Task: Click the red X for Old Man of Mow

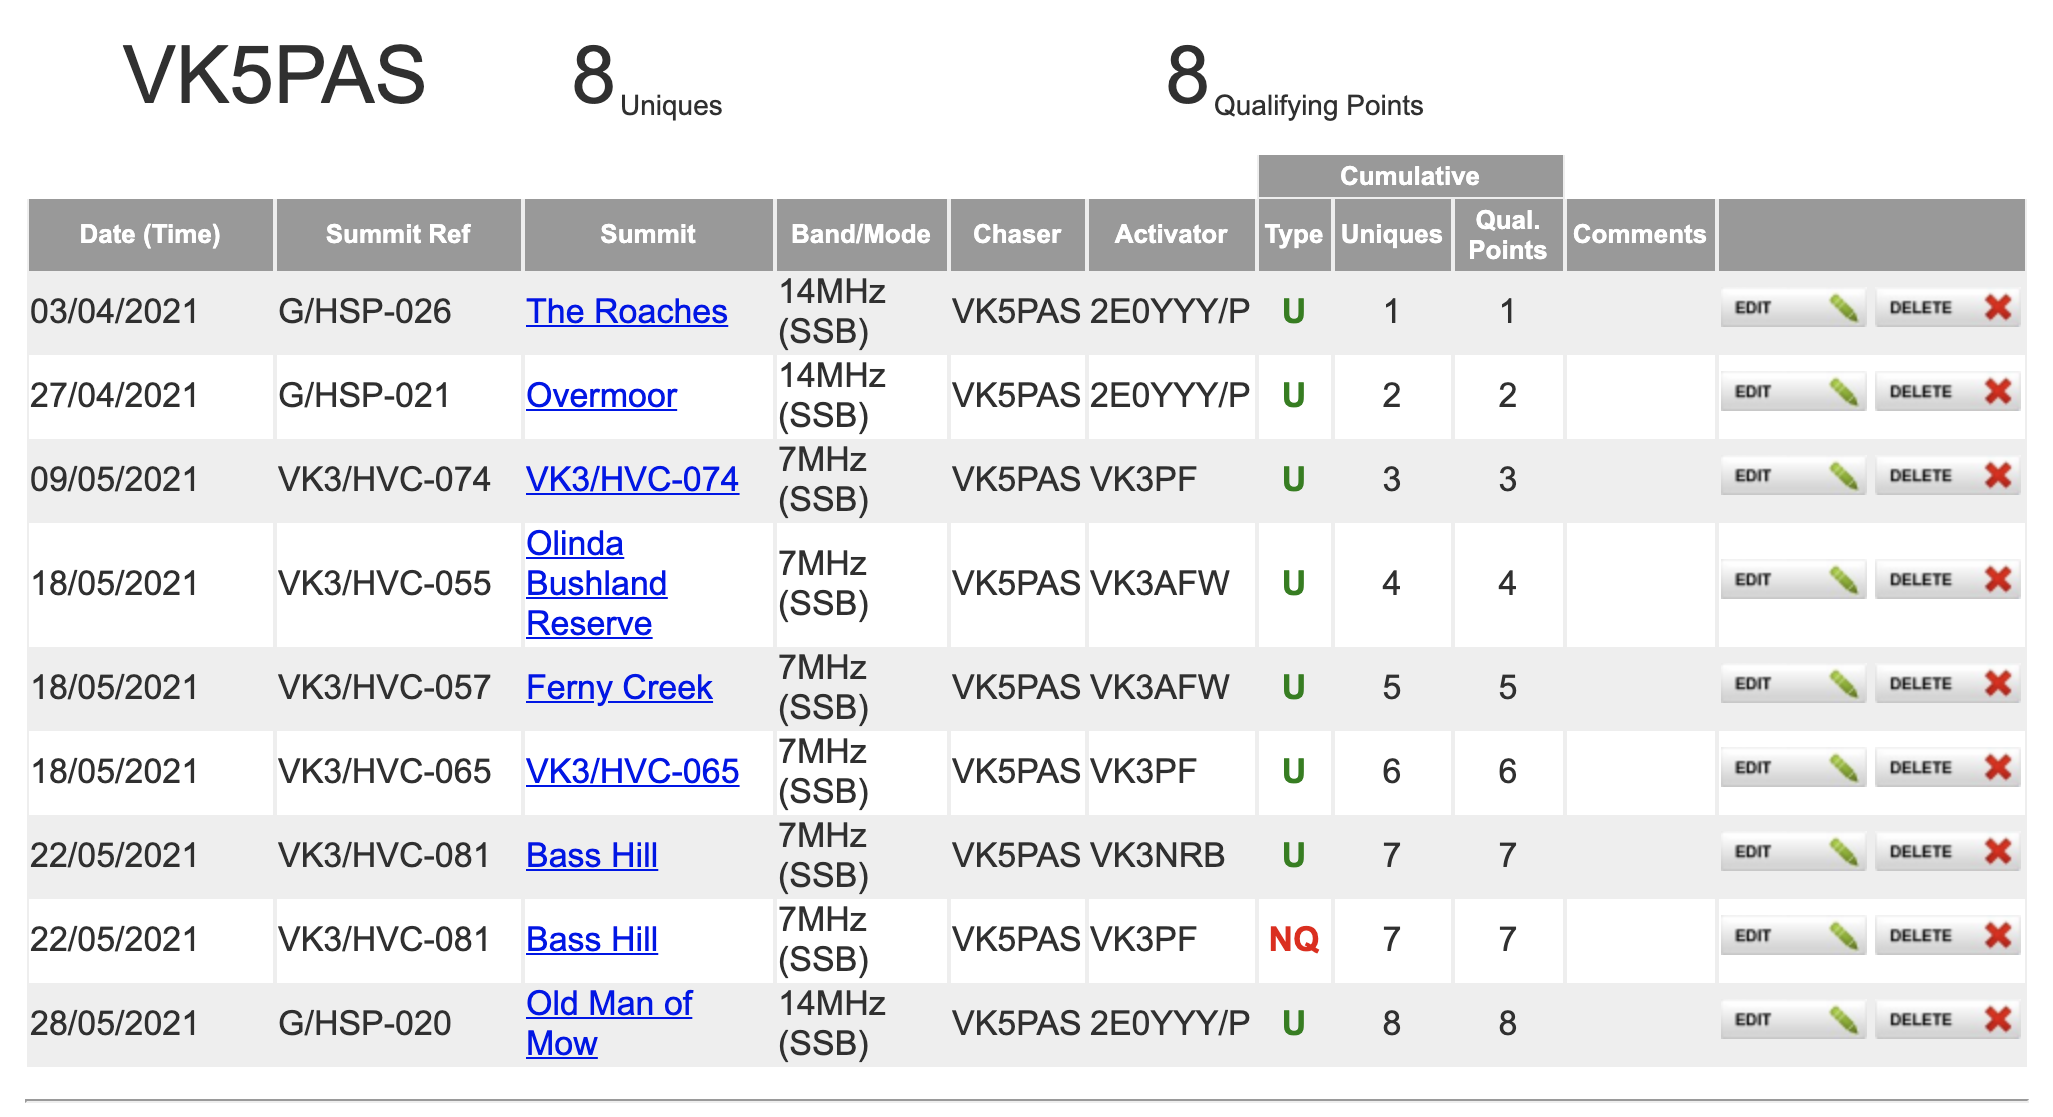Action: click(1997, 1020)
